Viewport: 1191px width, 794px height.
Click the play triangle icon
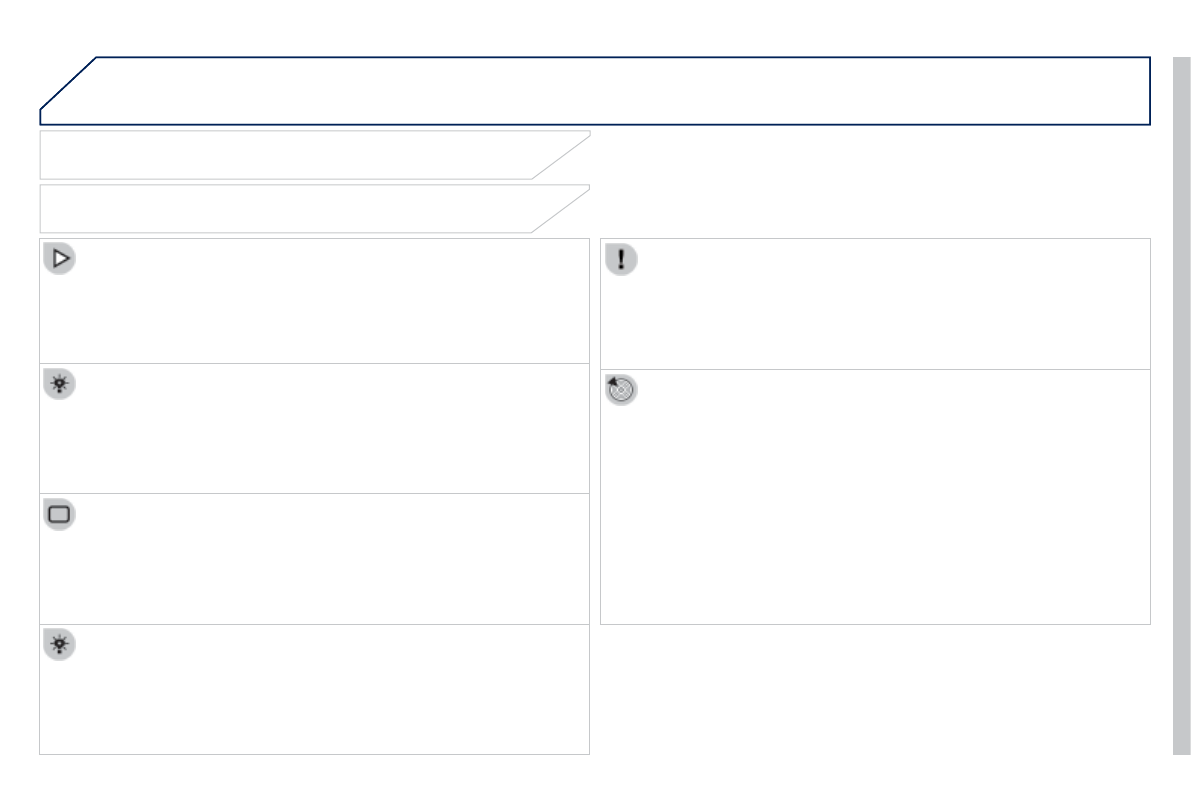pos(60,259)
